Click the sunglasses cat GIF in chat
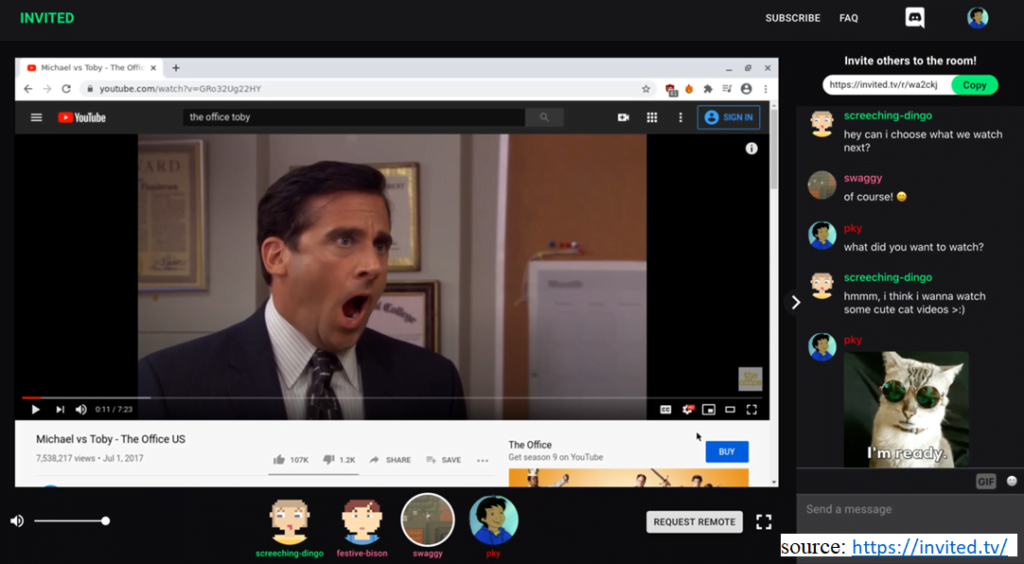Image resolution: width=1024 pixels, height=564 pixels. coord(906,409)
